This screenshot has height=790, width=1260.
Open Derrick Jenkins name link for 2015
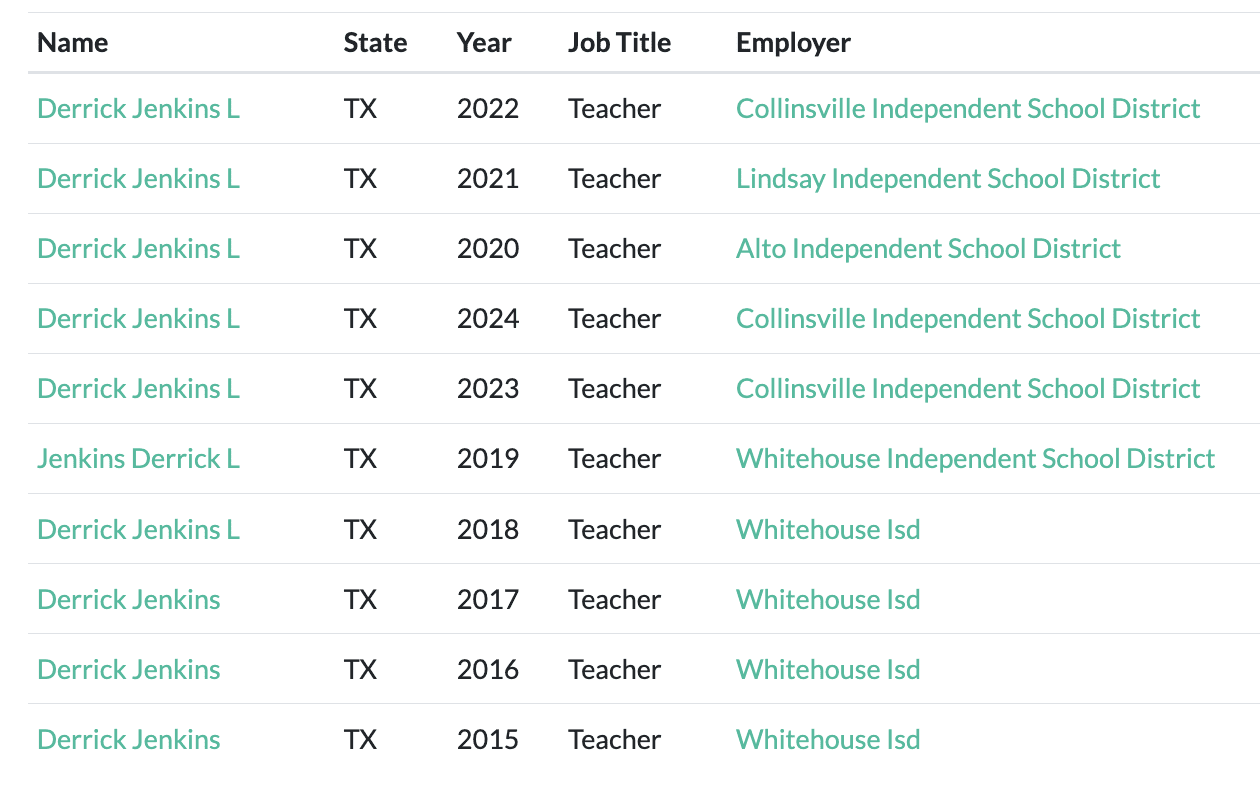tap(128, 739)
